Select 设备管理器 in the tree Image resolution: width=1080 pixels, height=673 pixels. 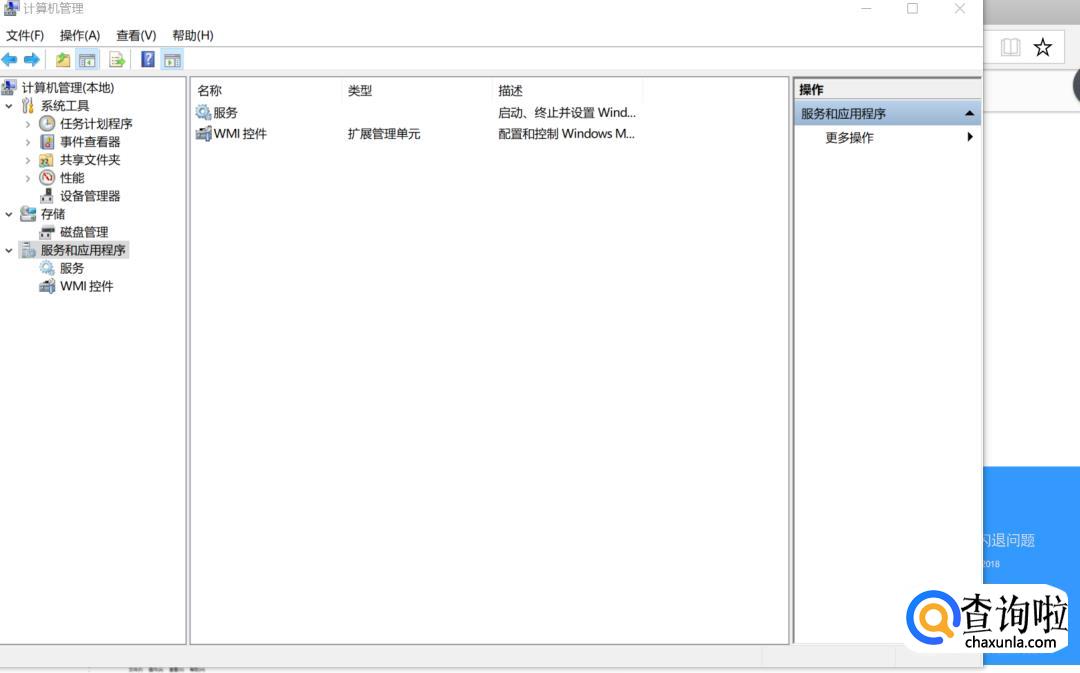click(90, 196)
